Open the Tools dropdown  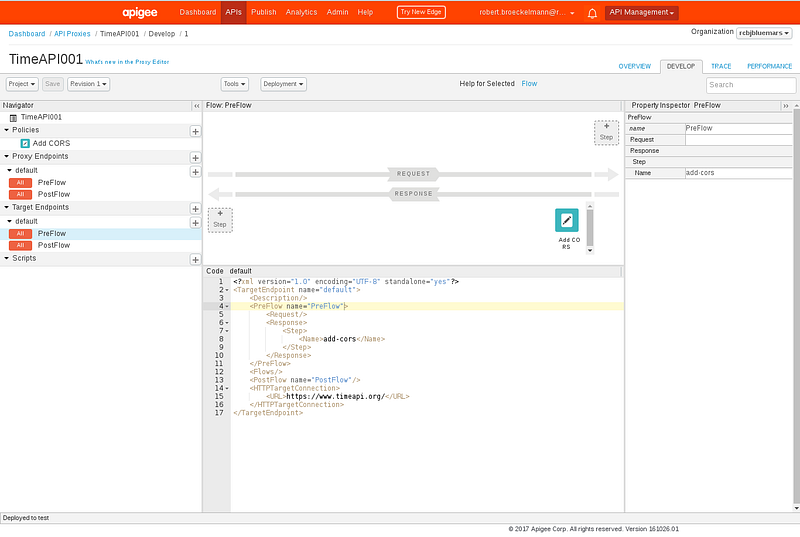[x=235, y=84]
